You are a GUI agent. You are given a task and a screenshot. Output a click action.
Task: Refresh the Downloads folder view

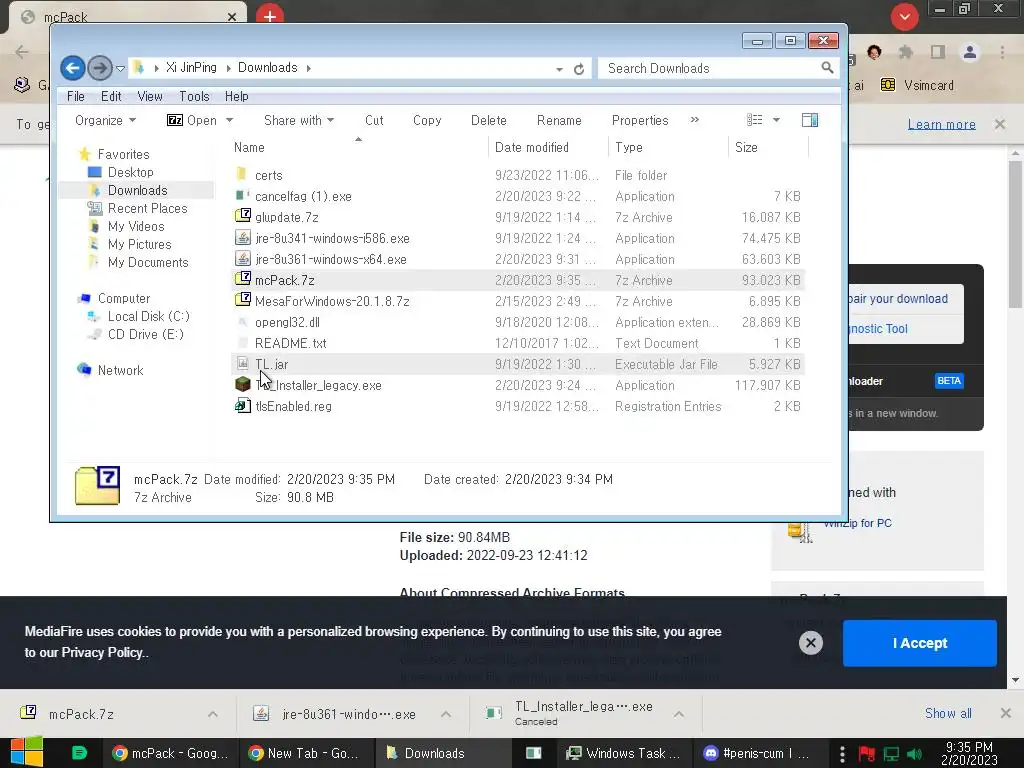pos(579,69)
